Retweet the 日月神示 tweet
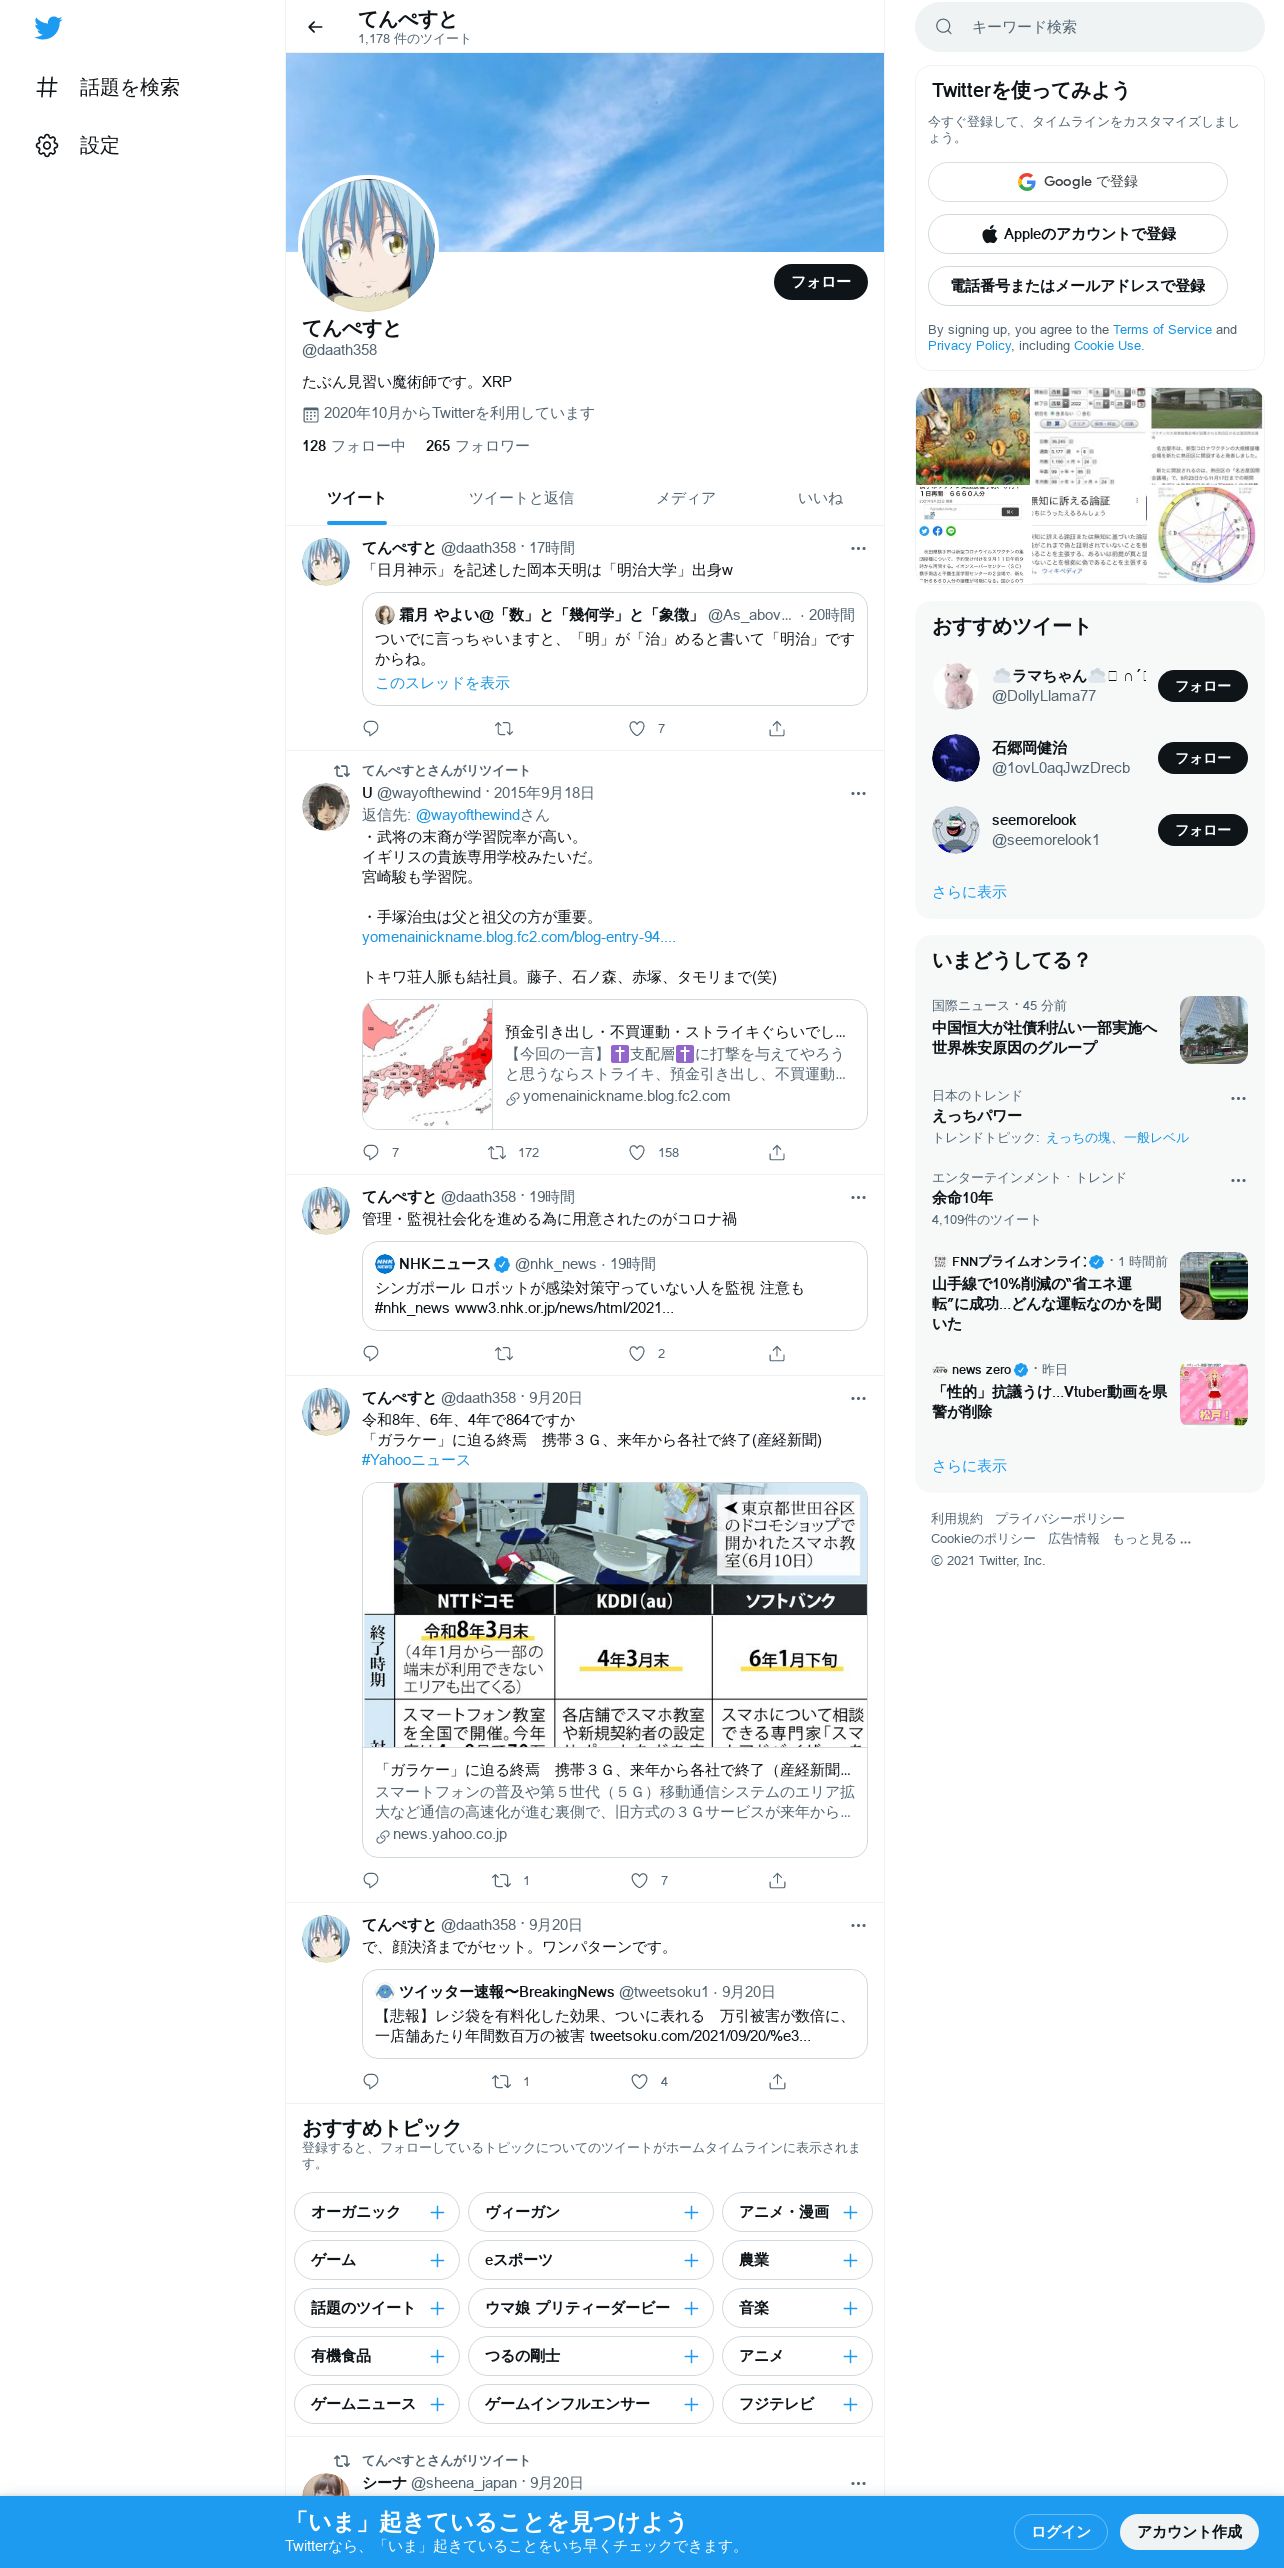 point(504,728)
